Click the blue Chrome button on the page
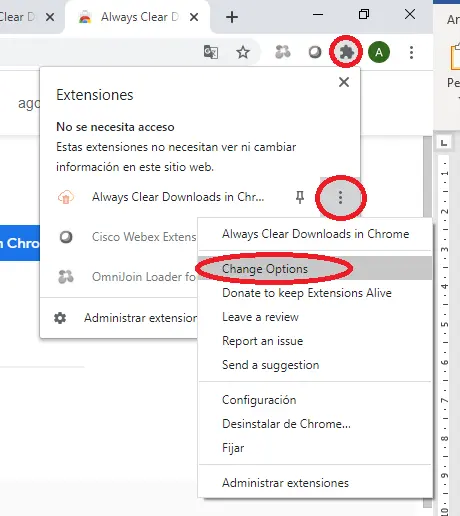Viewport: 460px width, 516px height. tap(20, 243)
